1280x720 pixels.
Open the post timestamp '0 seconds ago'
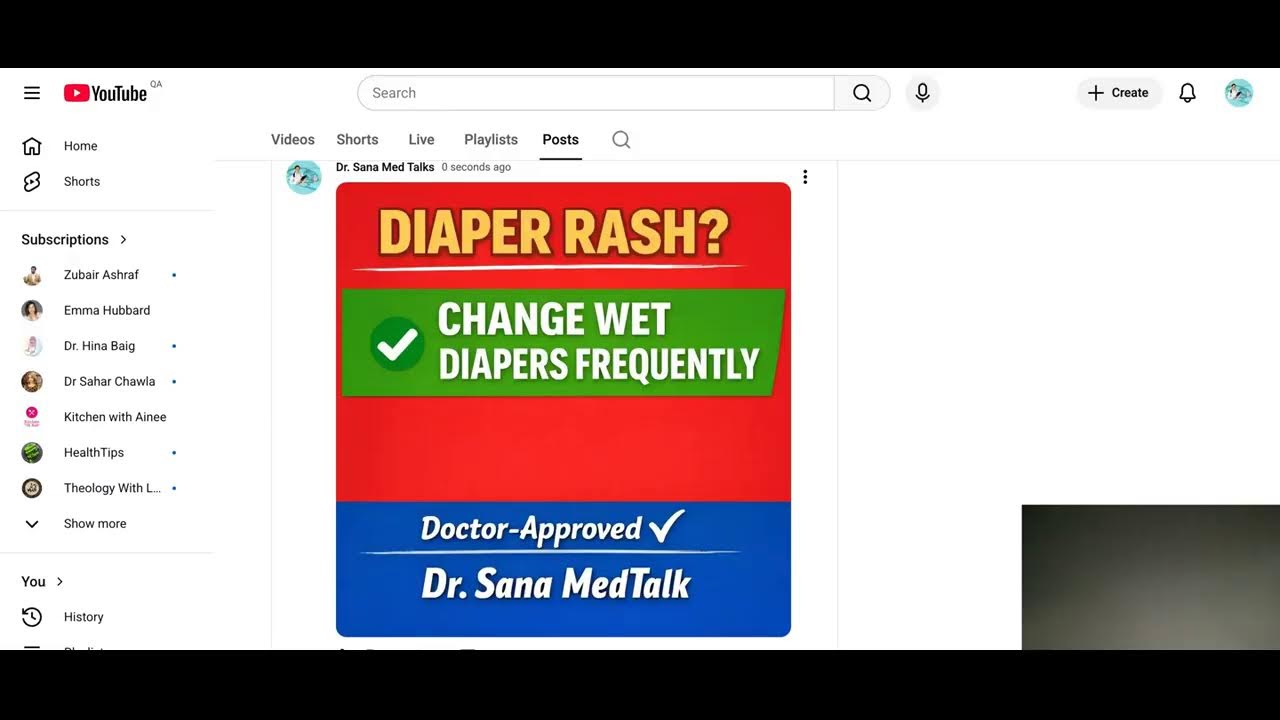click(x=476, y=167)
